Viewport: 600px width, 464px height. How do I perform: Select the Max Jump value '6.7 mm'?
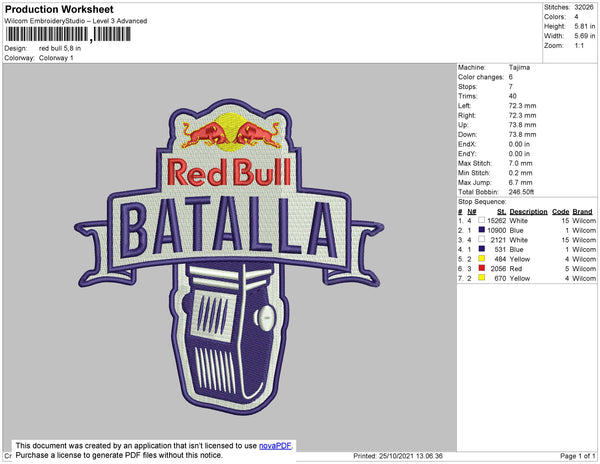coord(520,182)
